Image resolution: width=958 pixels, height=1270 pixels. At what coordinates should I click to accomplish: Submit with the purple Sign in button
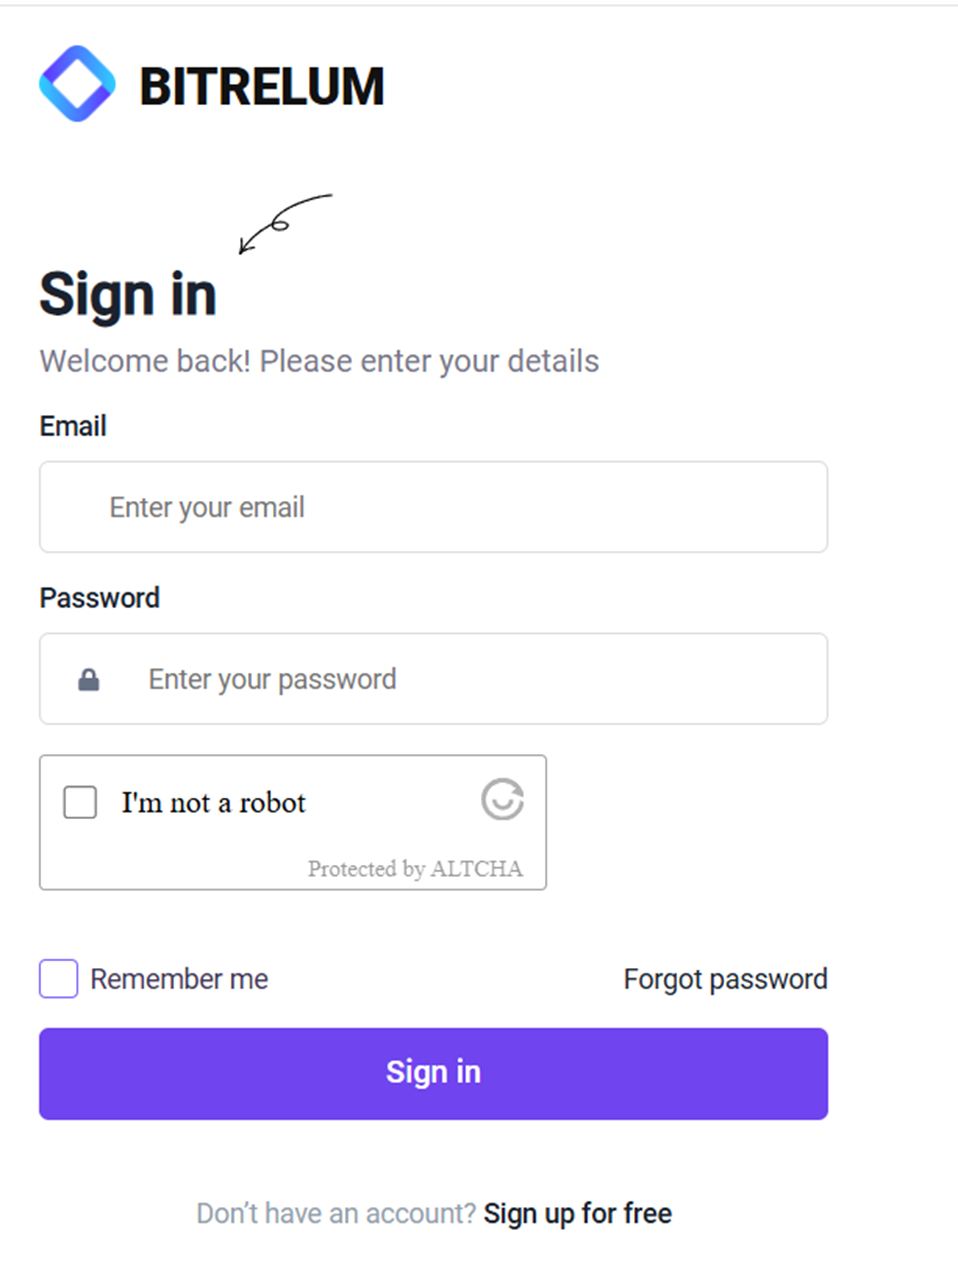click(x=433, y=1073)
